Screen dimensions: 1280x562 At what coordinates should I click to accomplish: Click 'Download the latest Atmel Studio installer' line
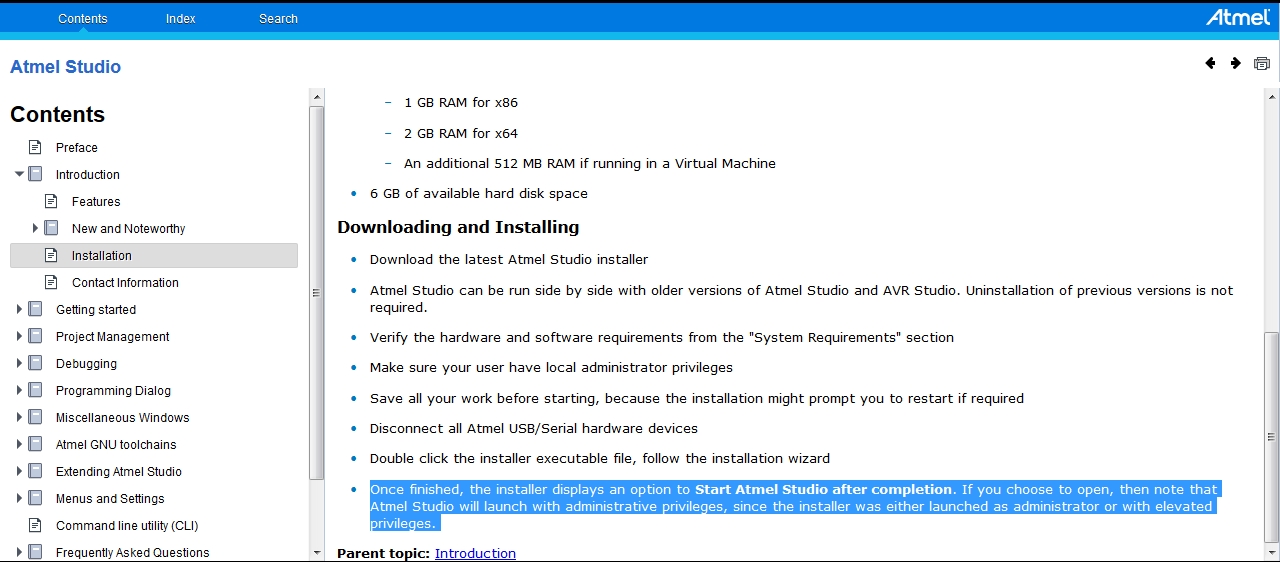click(509, 259)
